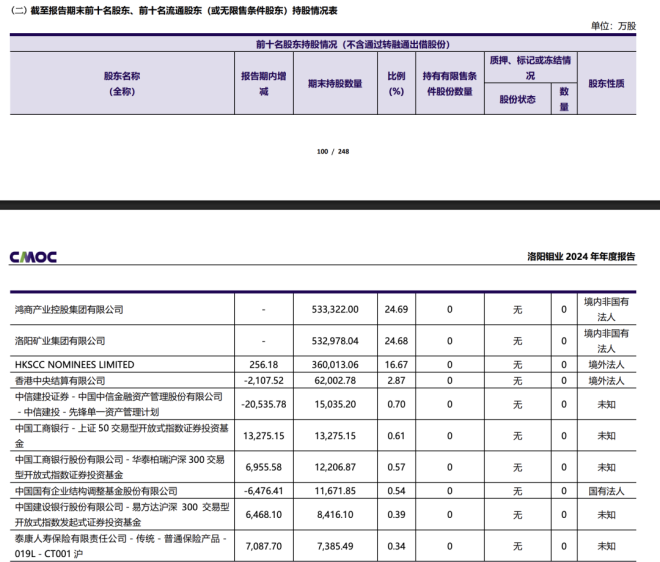Click the percentage 0.39
The height and width of the screenshot is (562, 660).
tap(396, 514)
